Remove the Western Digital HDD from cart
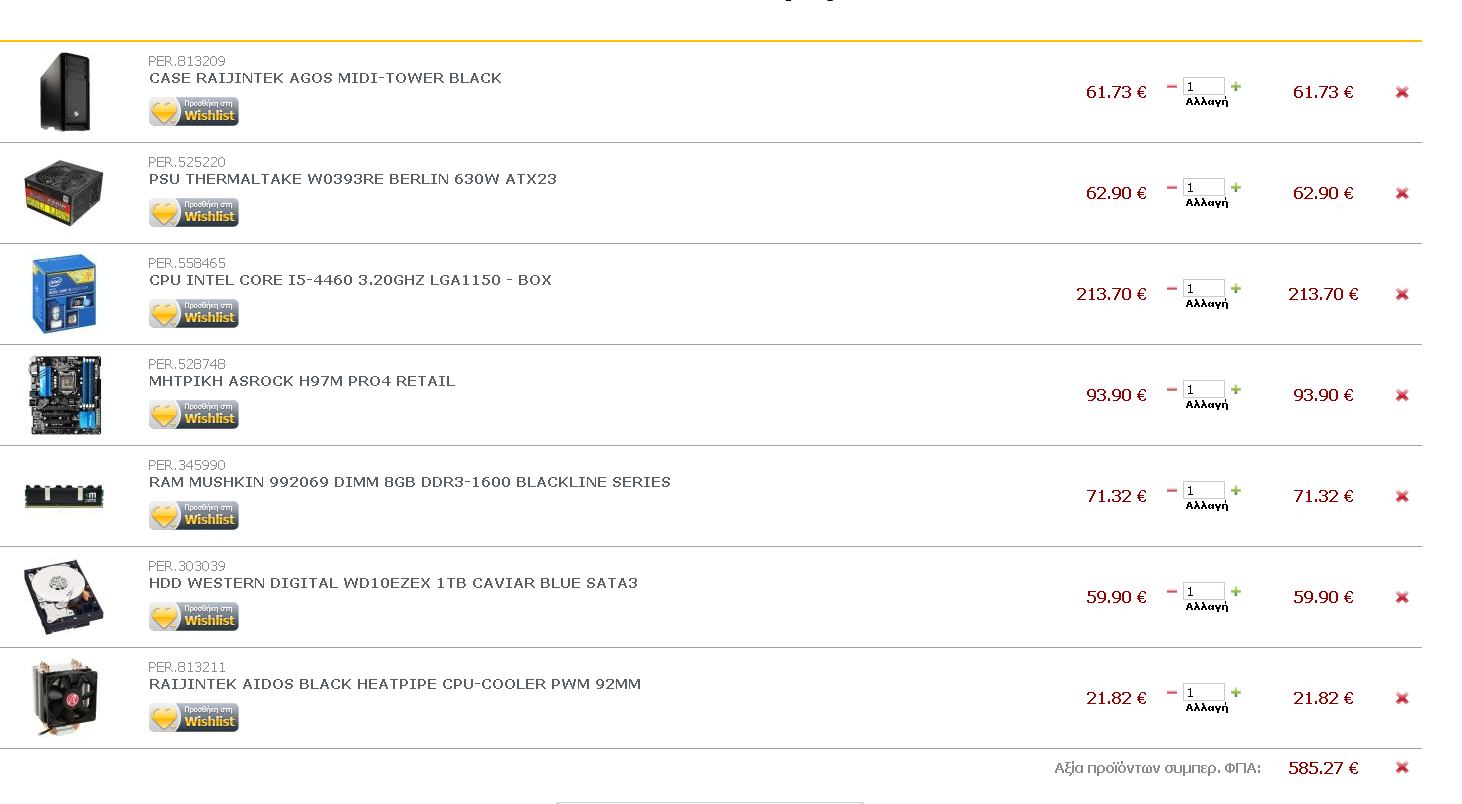 (x=1402, y=597)
